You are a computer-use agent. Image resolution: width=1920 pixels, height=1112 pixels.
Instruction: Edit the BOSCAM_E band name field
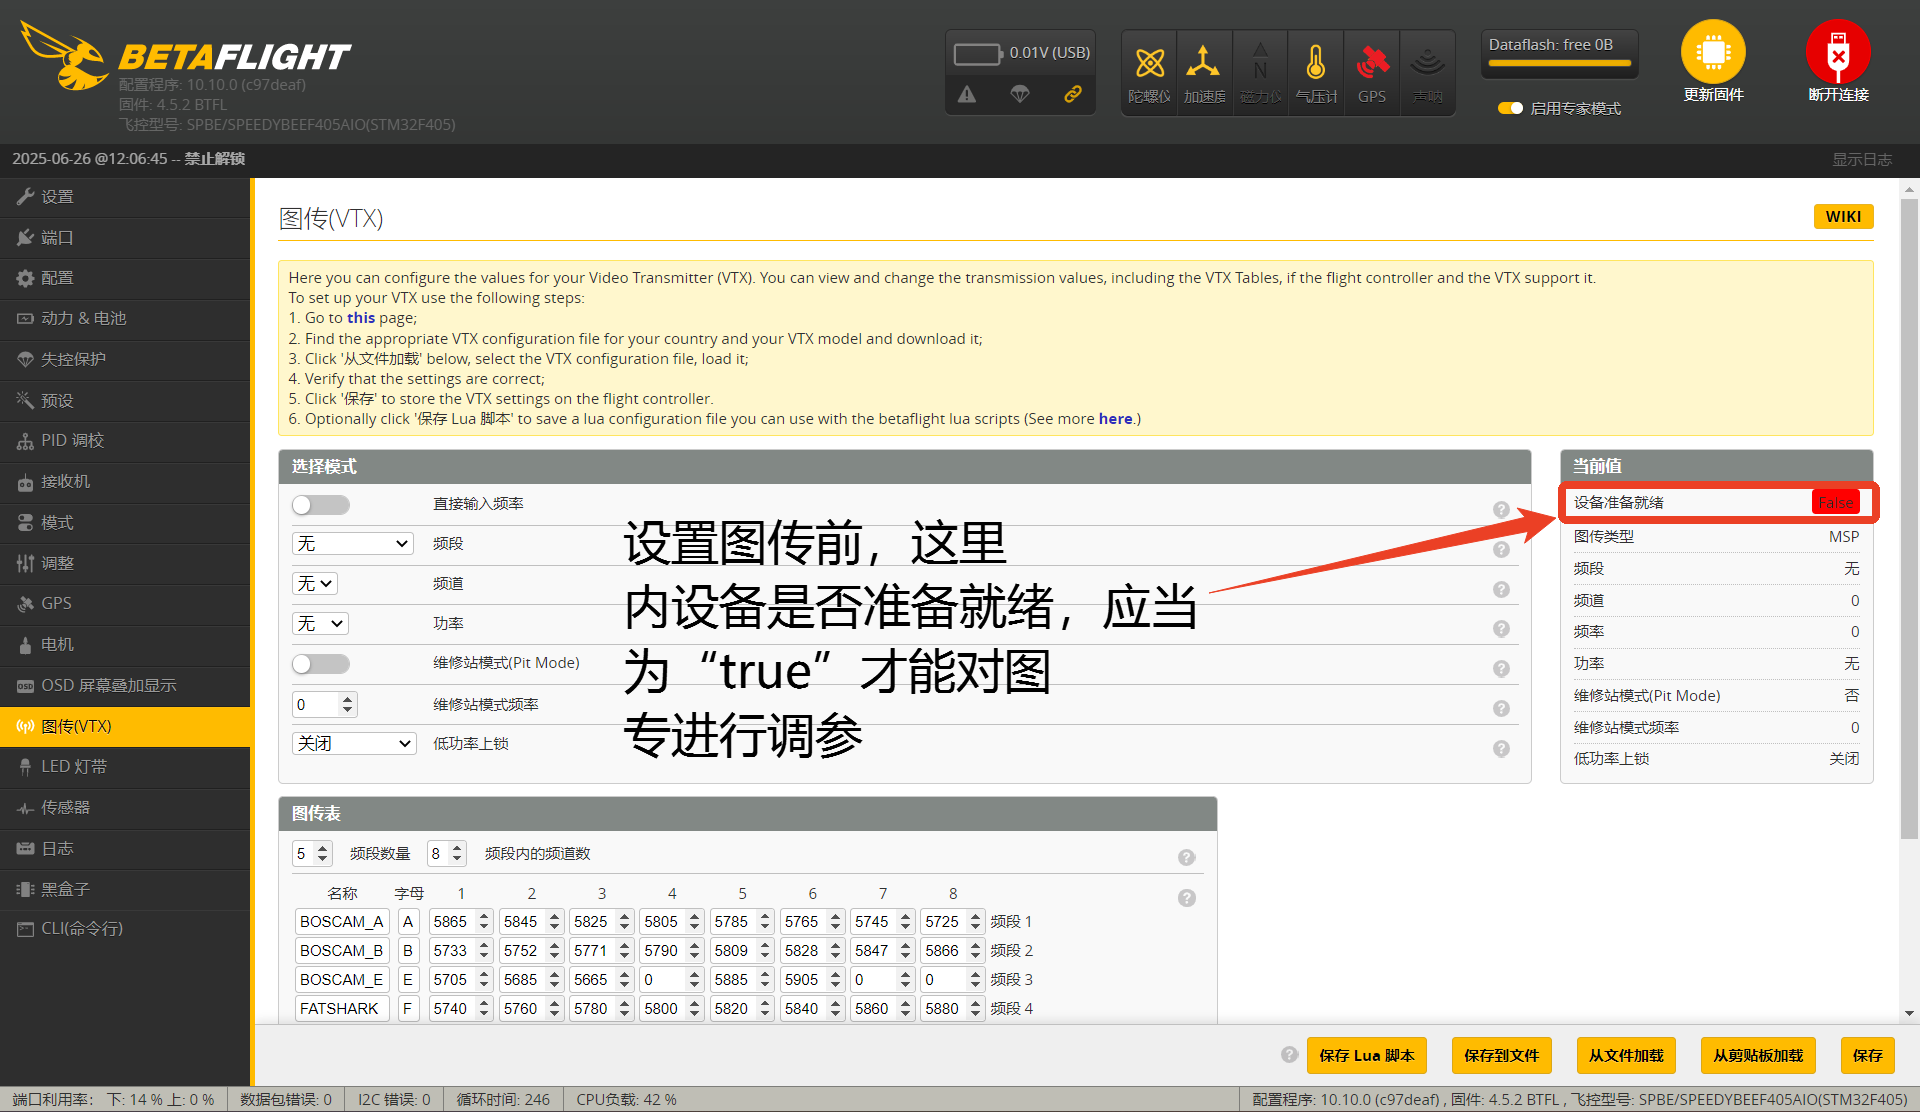(342, 980)
